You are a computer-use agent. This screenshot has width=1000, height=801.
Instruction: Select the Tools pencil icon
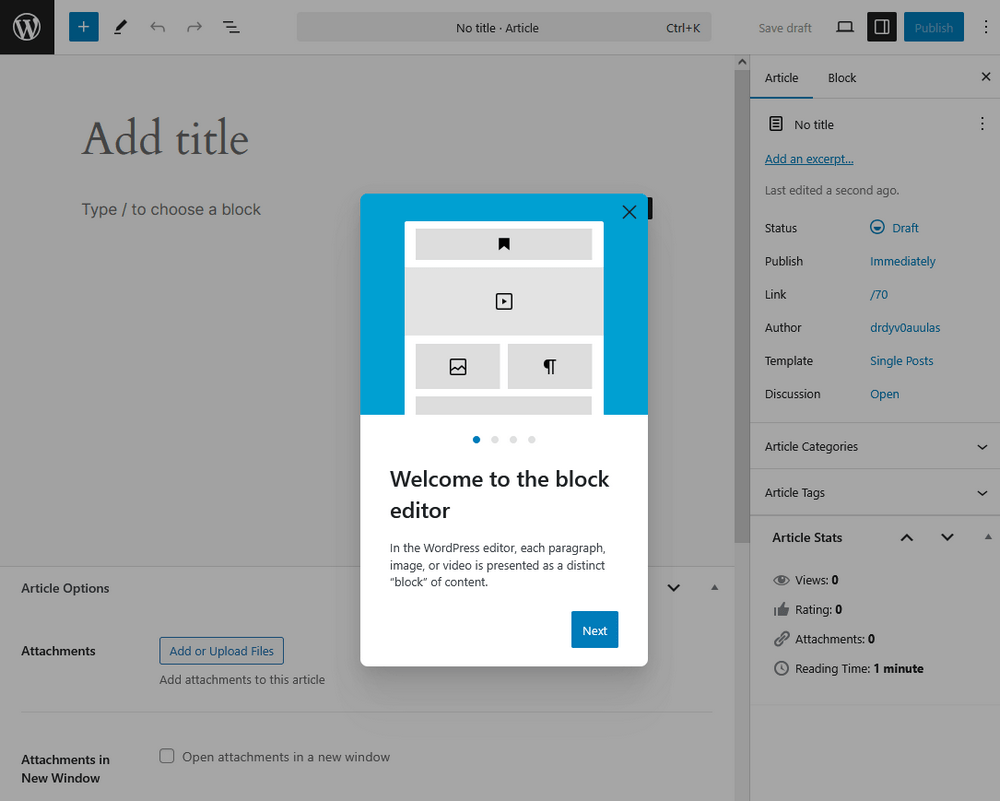pyautogui.click(x=121, y=27)
